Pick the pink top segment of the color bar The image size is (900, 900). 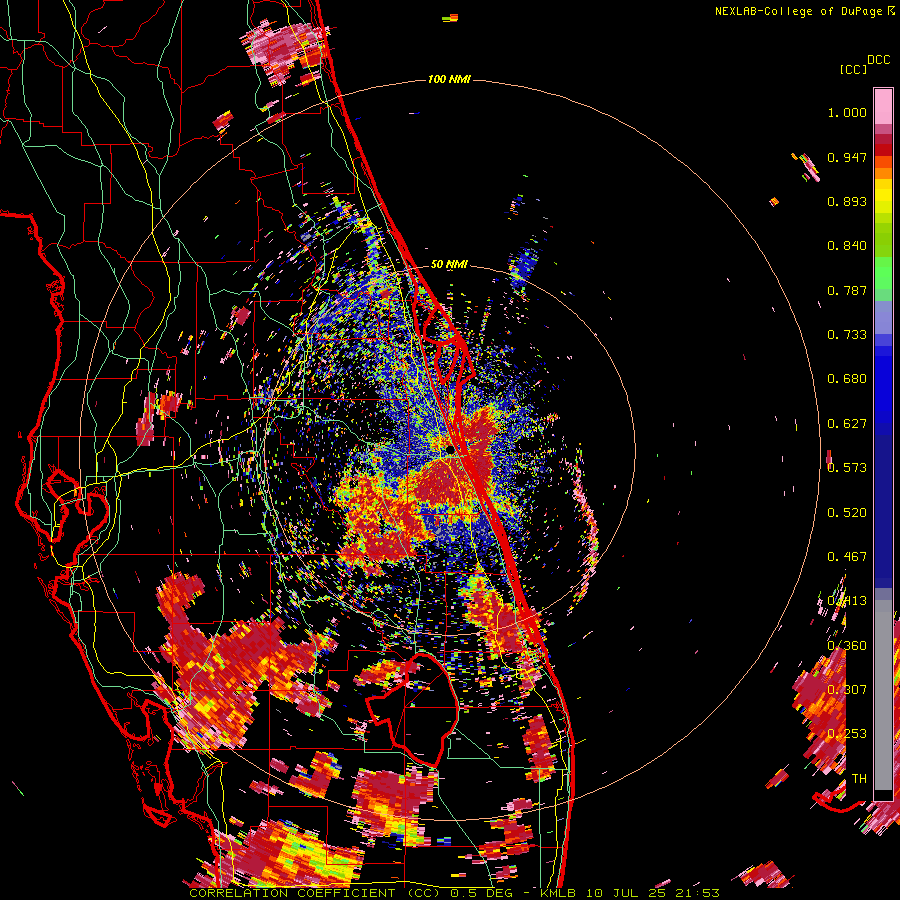(x=883, y=106)
